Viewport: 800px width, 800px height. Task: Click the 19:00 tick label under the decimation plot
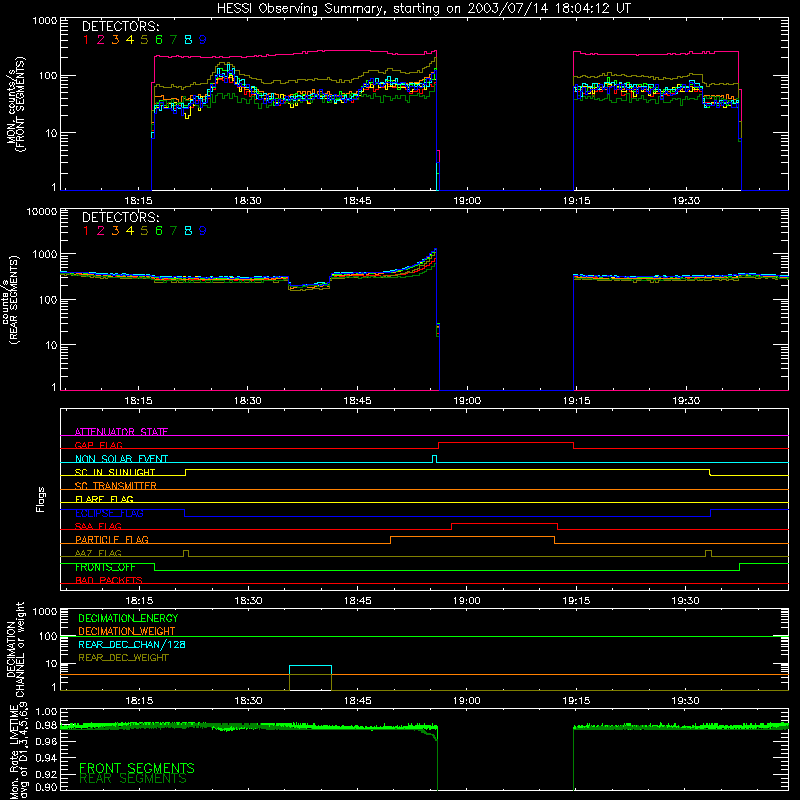point(467,701)
